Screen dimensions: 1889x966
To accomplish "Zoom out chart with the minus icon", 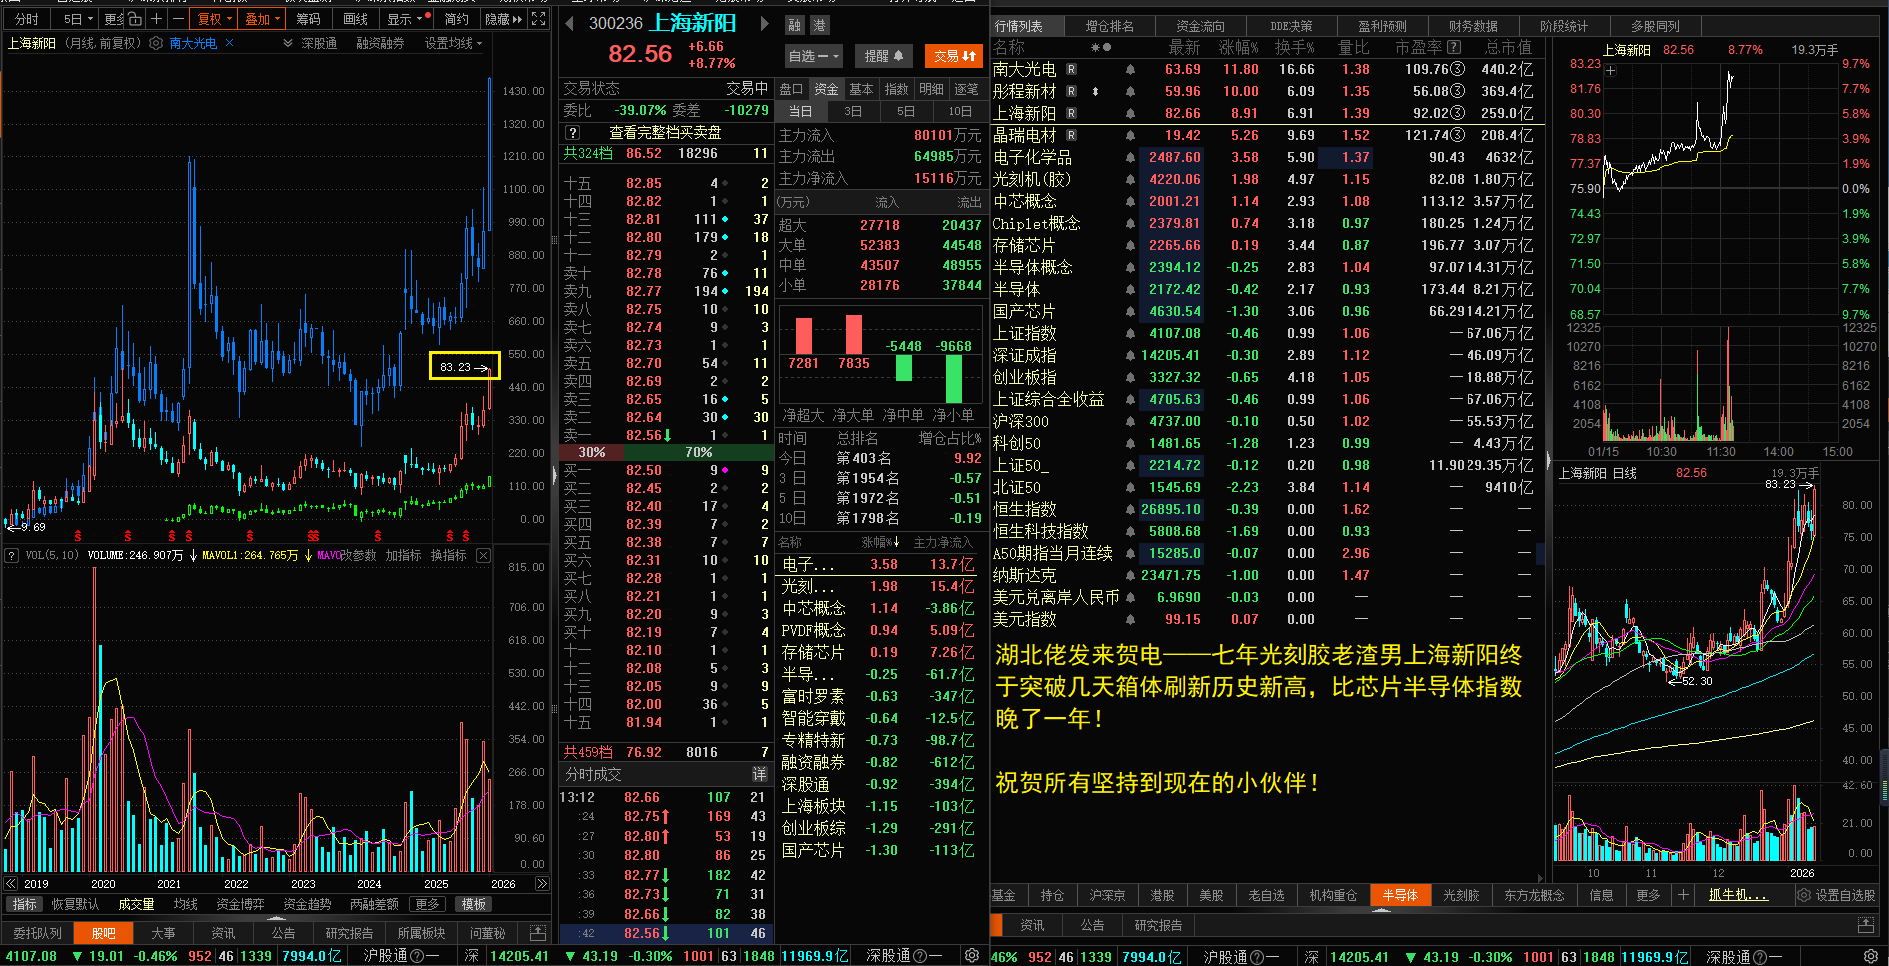I will click(178, 19).
